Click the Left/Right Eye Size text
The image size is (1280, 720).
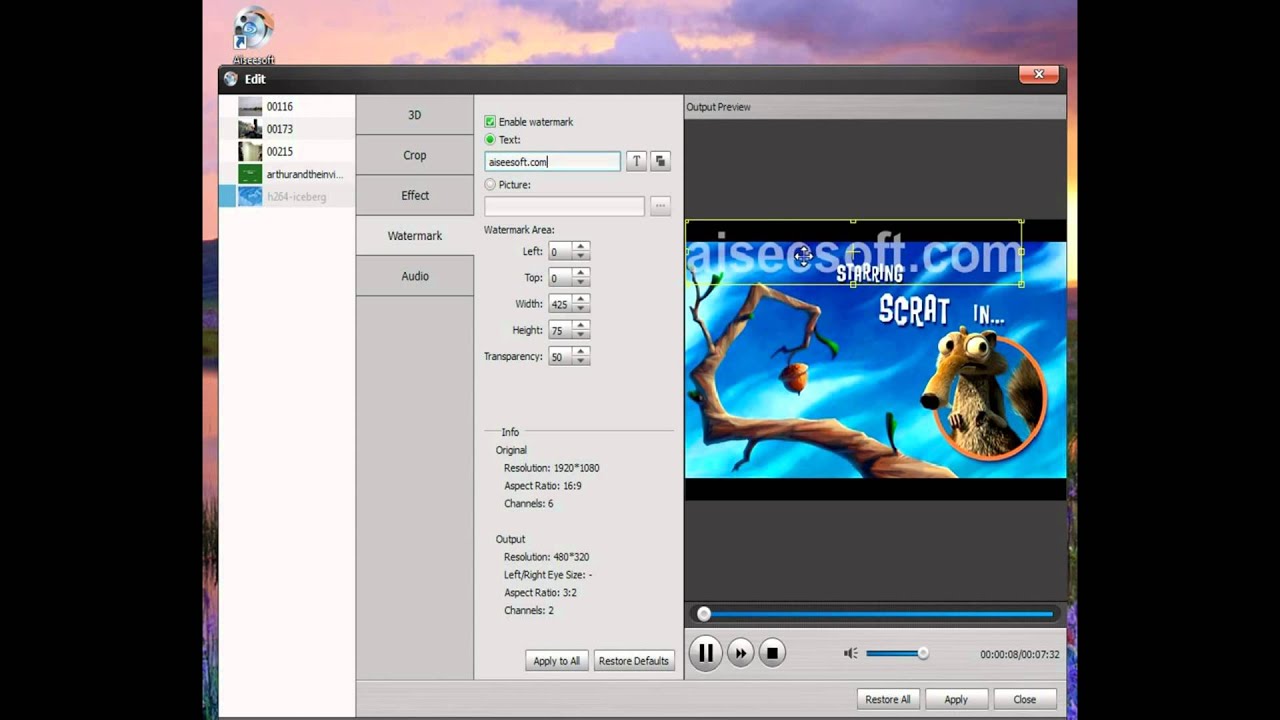tap(548, 575)
